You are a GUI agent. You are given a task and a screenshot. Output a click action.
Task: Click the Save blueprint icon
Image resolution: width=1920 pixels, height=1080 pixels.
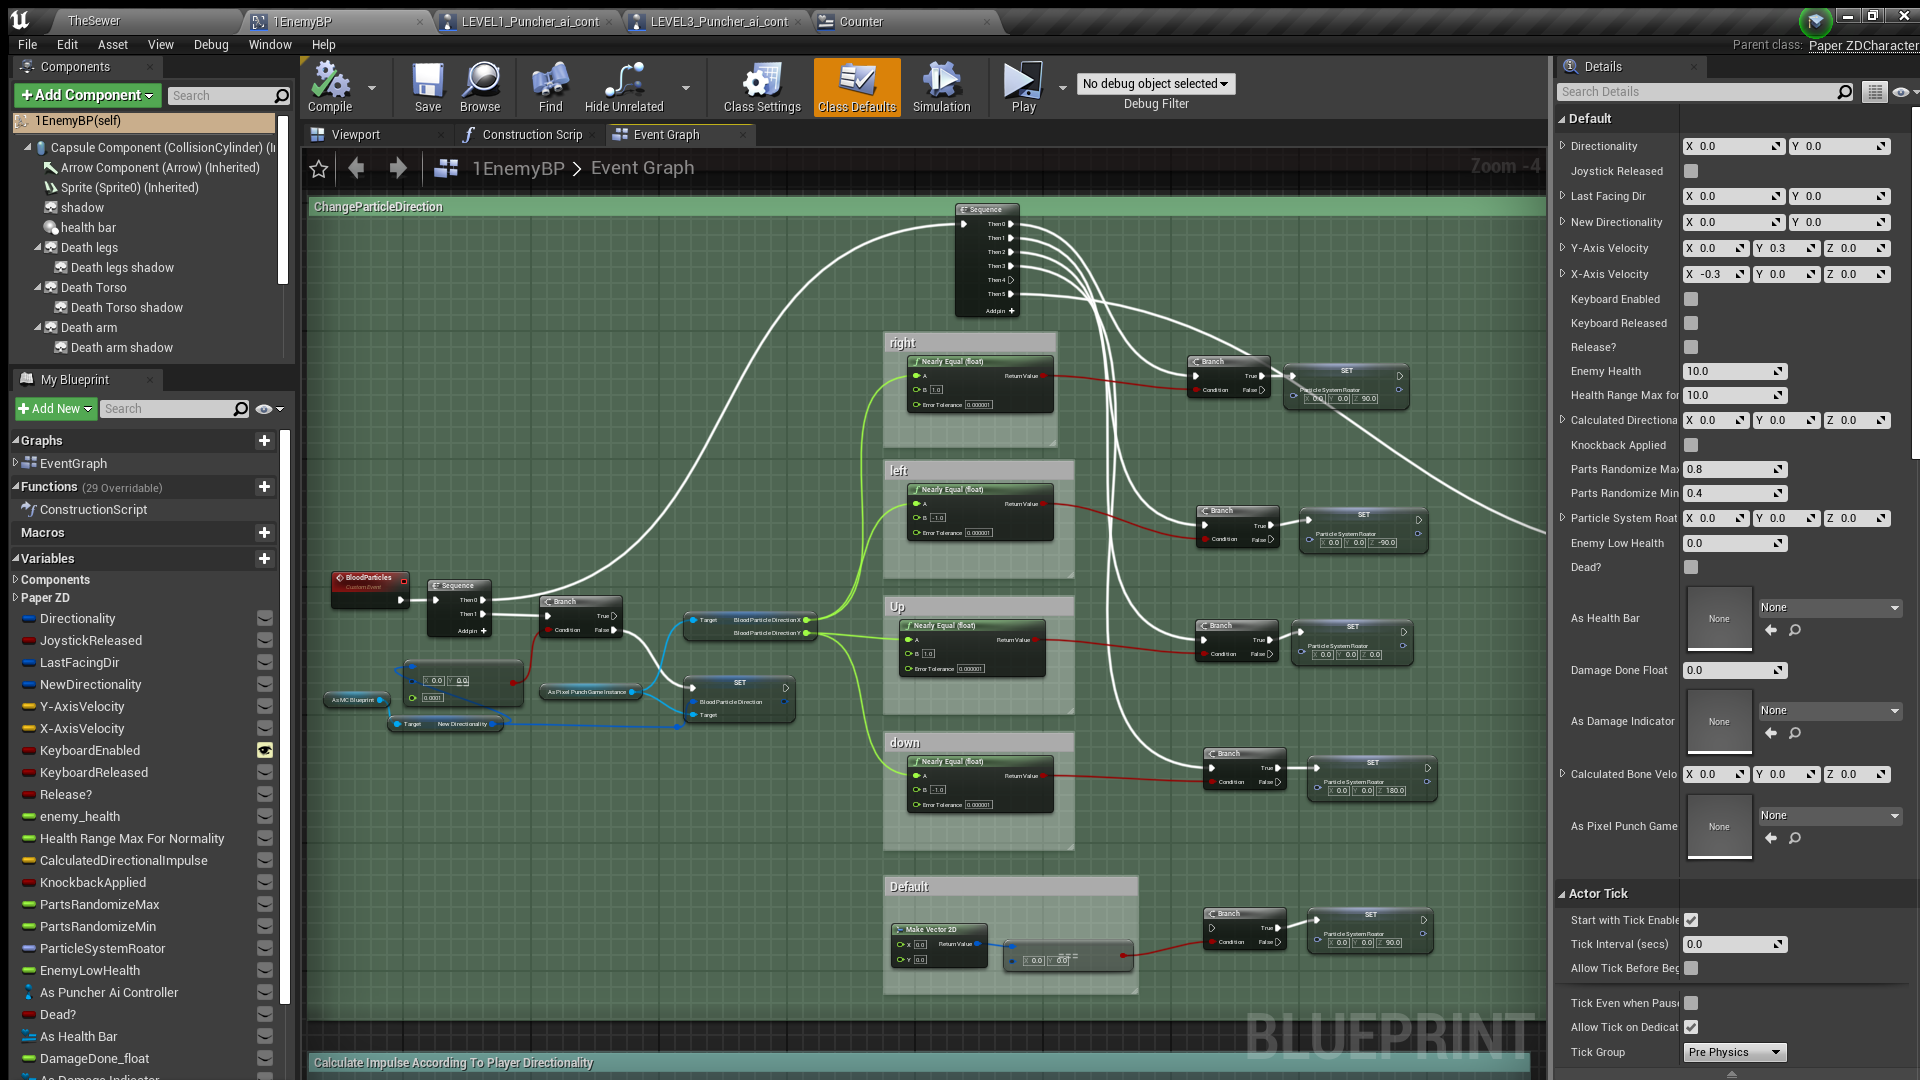(x=428, y=81)
